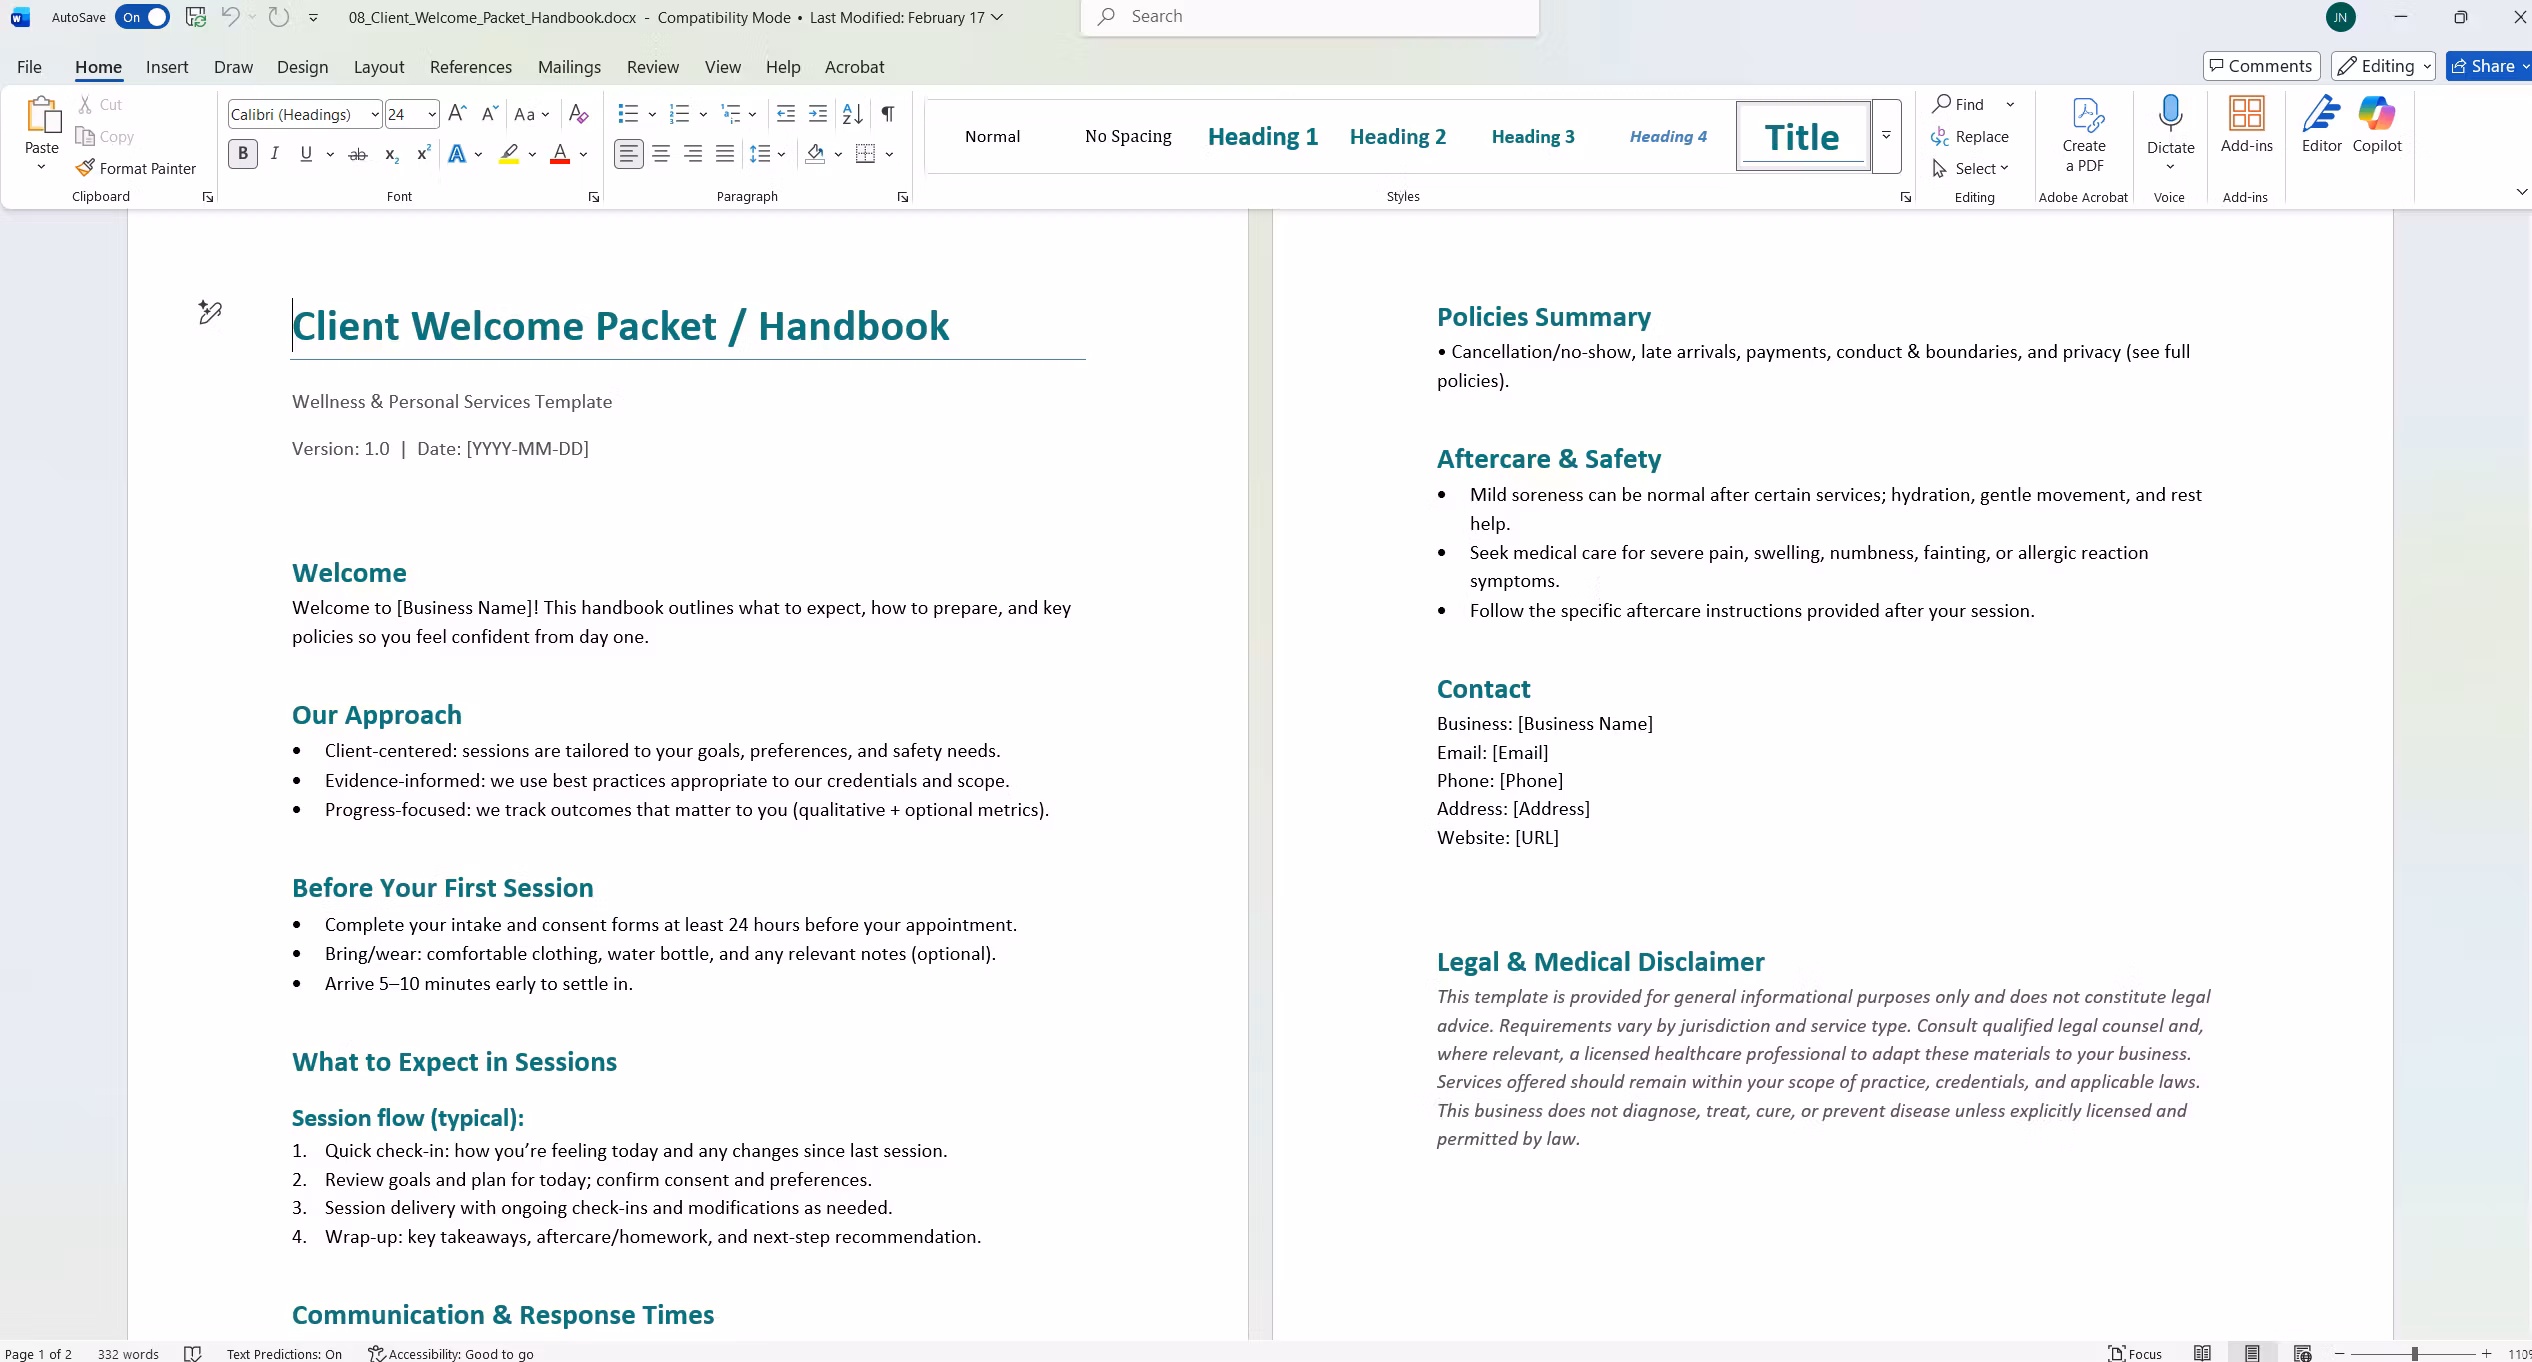Toggle Bold formatting button

click(x=243, y=154)
